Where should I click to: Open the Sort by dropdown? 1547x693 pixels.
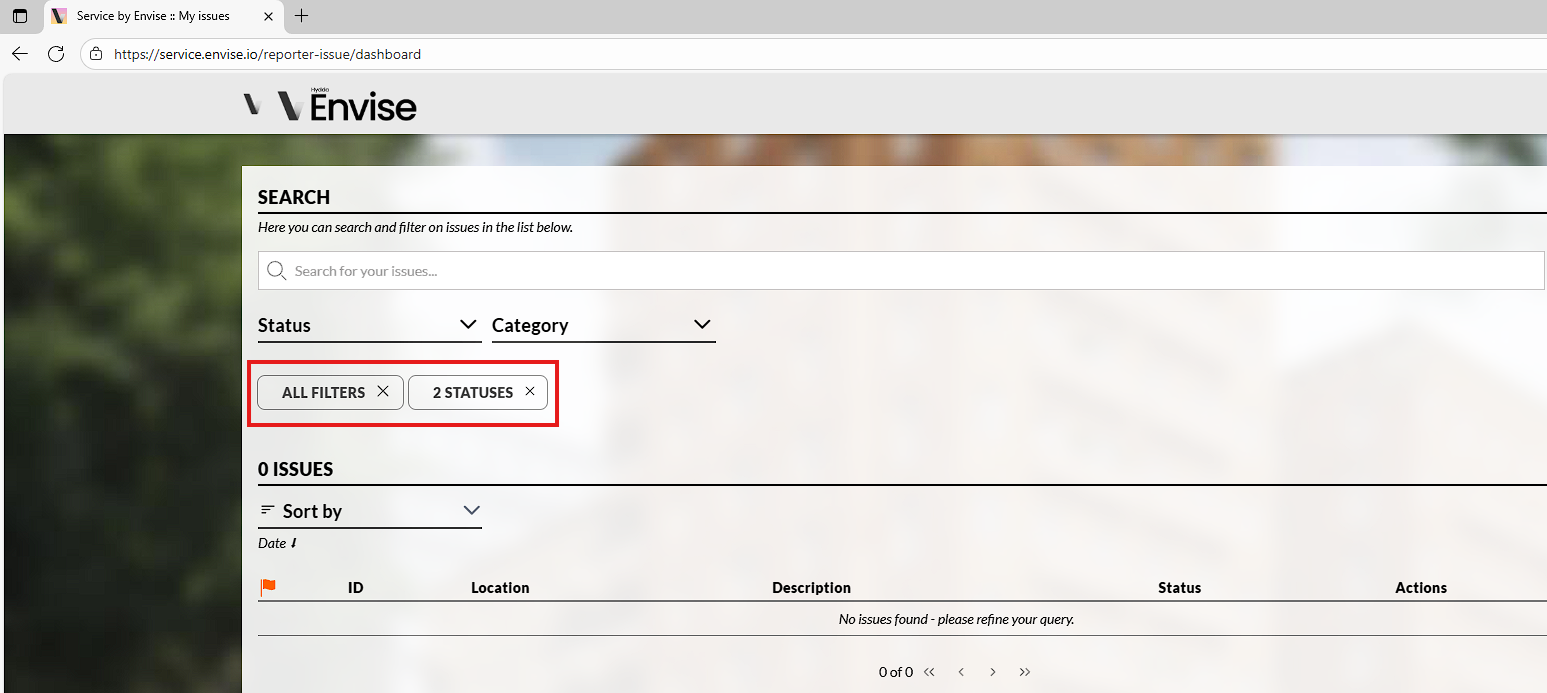click(369, 511)
